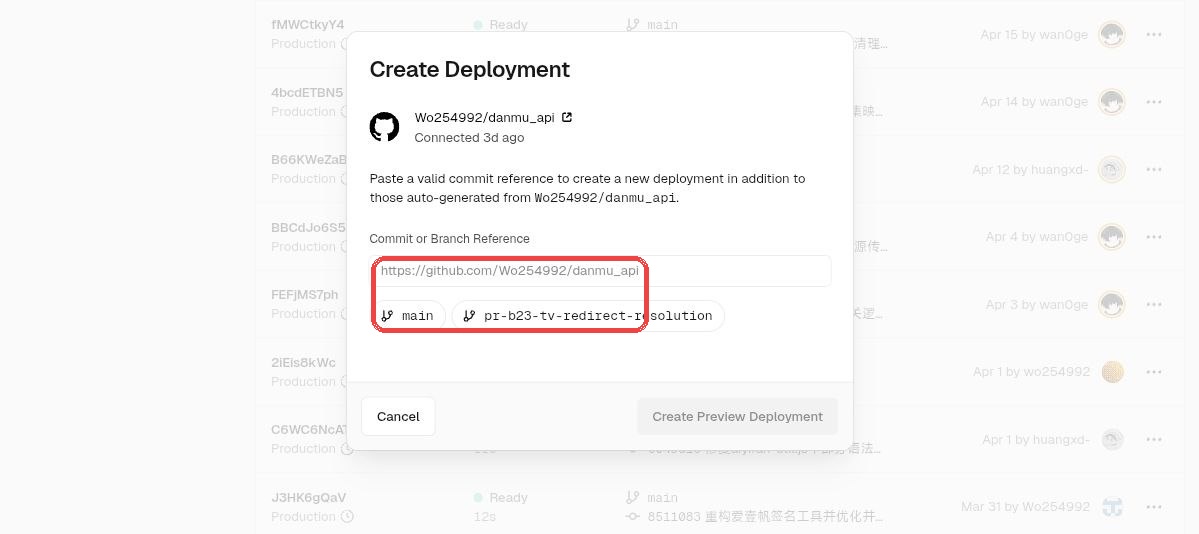Open deployment FEFjMS7ph
Viewport: 1199px width, 534px height.
[304, 295]
